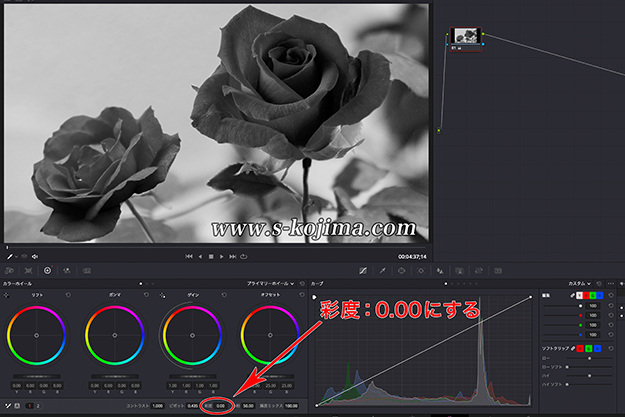Switch to adjustment page 2

(38, 406)
